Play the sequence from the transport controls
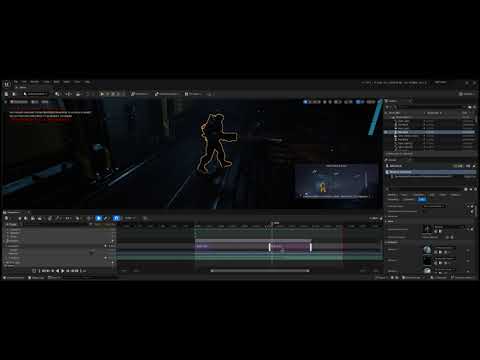 [x=63, y=271]
